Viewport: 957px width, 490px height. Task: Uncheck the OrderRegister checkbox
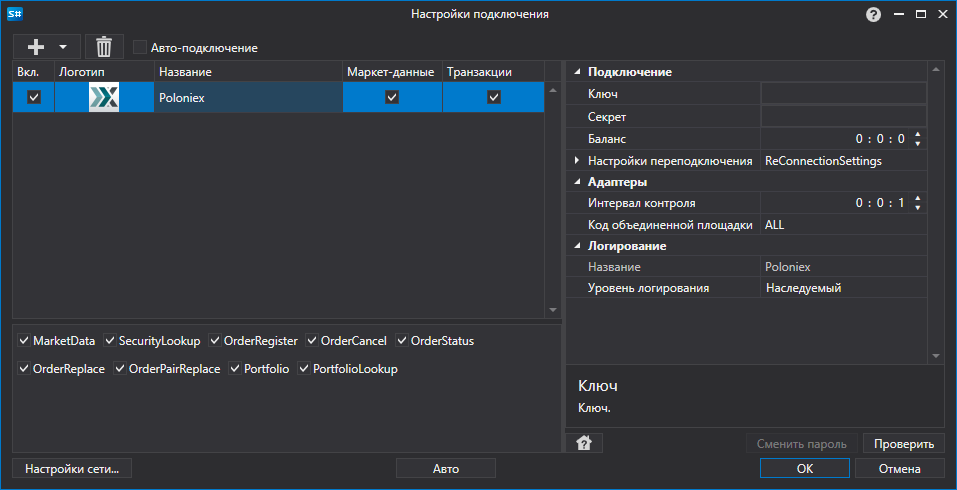pos(215,340)
